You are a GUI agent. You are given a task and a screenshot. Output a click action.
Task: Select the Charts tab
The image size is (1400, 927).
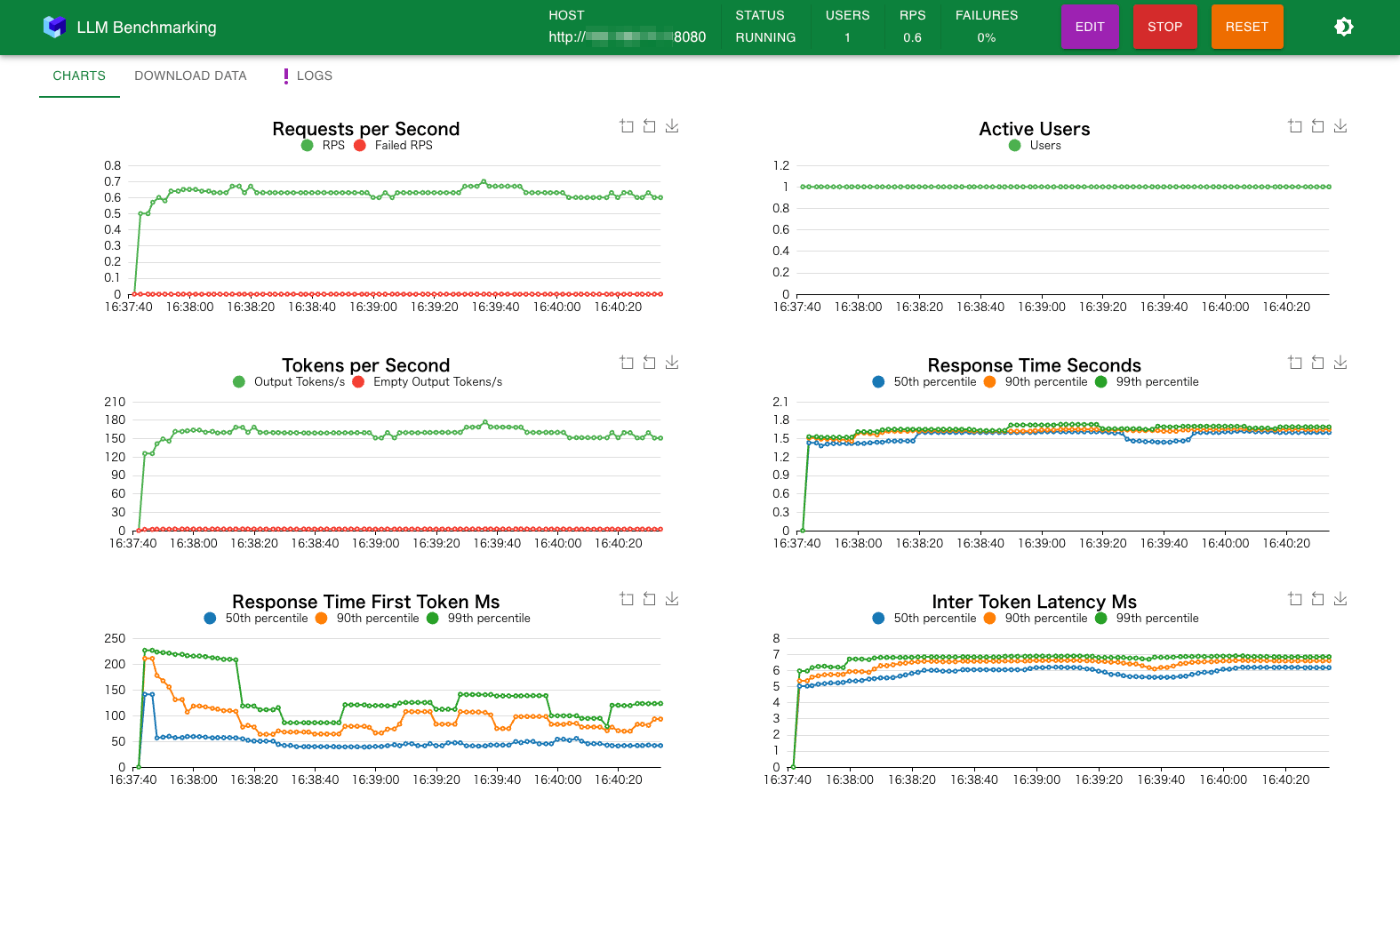click(x=79, y=76)
